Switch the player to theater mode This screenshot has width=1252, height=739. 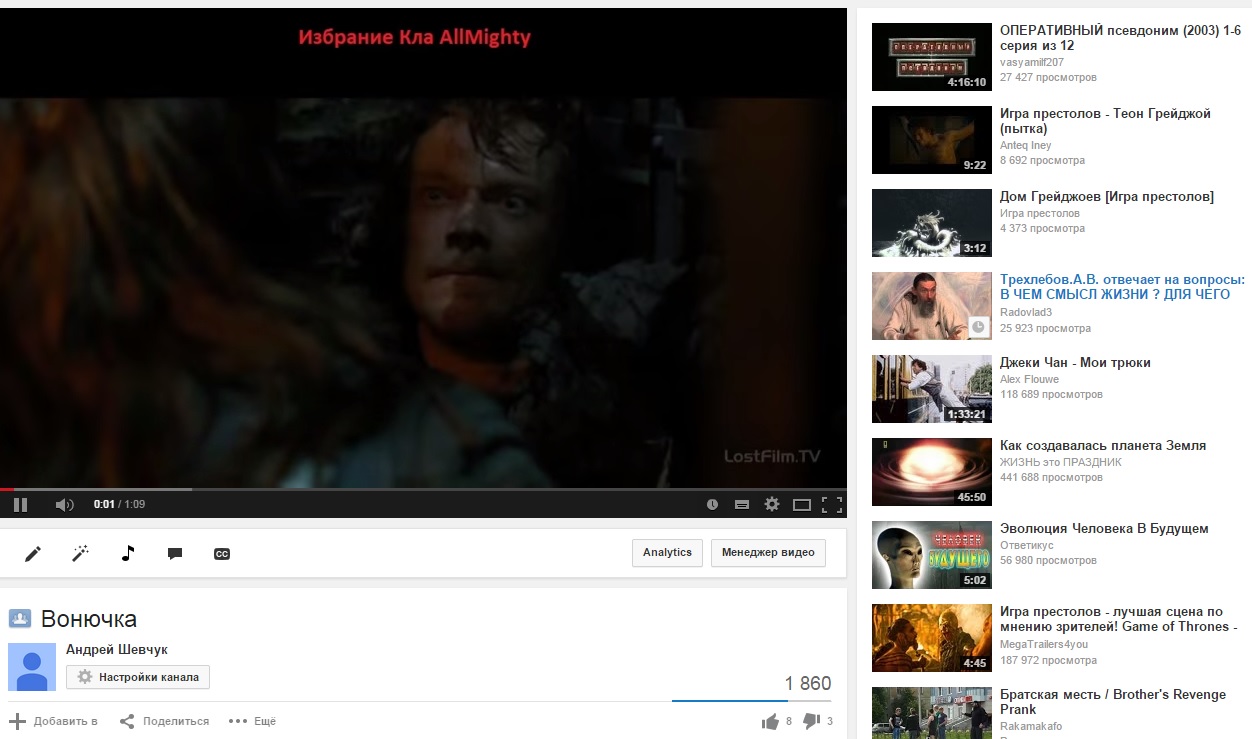(802, 504)
